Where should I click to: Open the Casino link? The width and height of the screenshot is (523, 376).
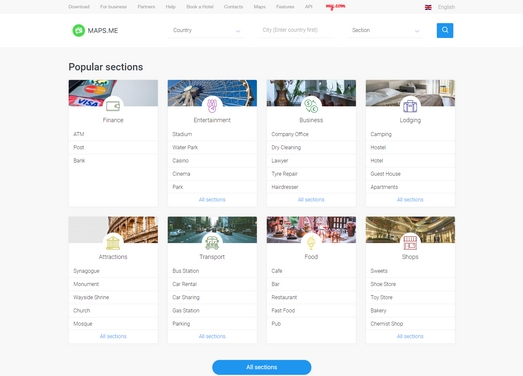(180, 160)
